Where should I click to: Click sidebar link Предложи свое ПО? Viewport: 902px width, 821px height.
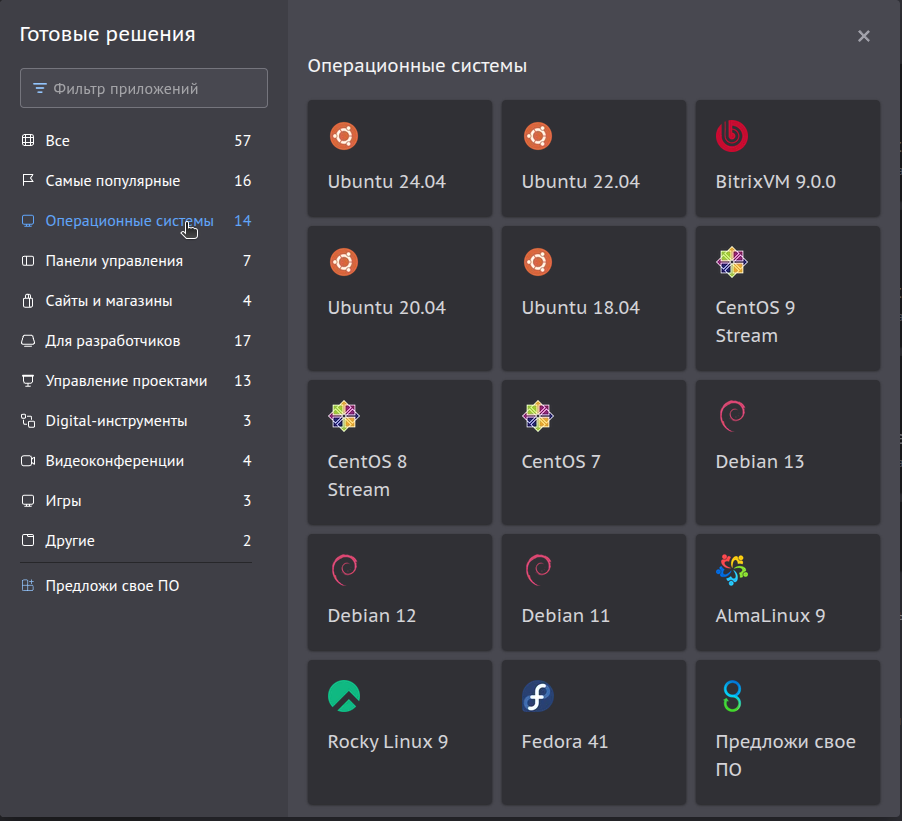coord(112,586)
